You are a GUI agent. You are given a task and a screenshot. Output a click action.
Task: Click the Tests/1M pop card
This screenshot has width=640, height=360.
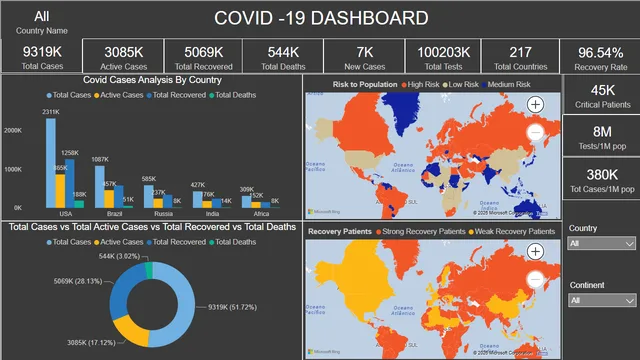602,136
